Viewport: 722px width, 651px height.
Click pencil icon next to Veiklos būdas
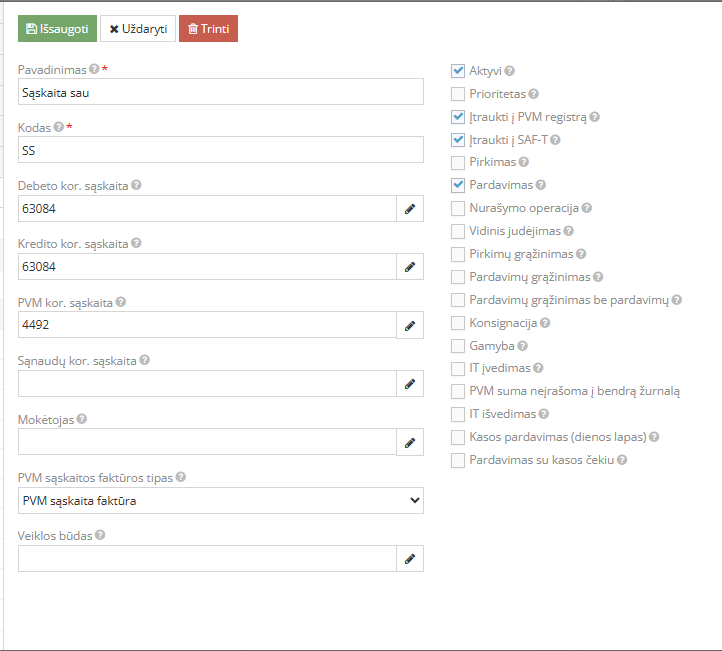[x=409, y=559]
